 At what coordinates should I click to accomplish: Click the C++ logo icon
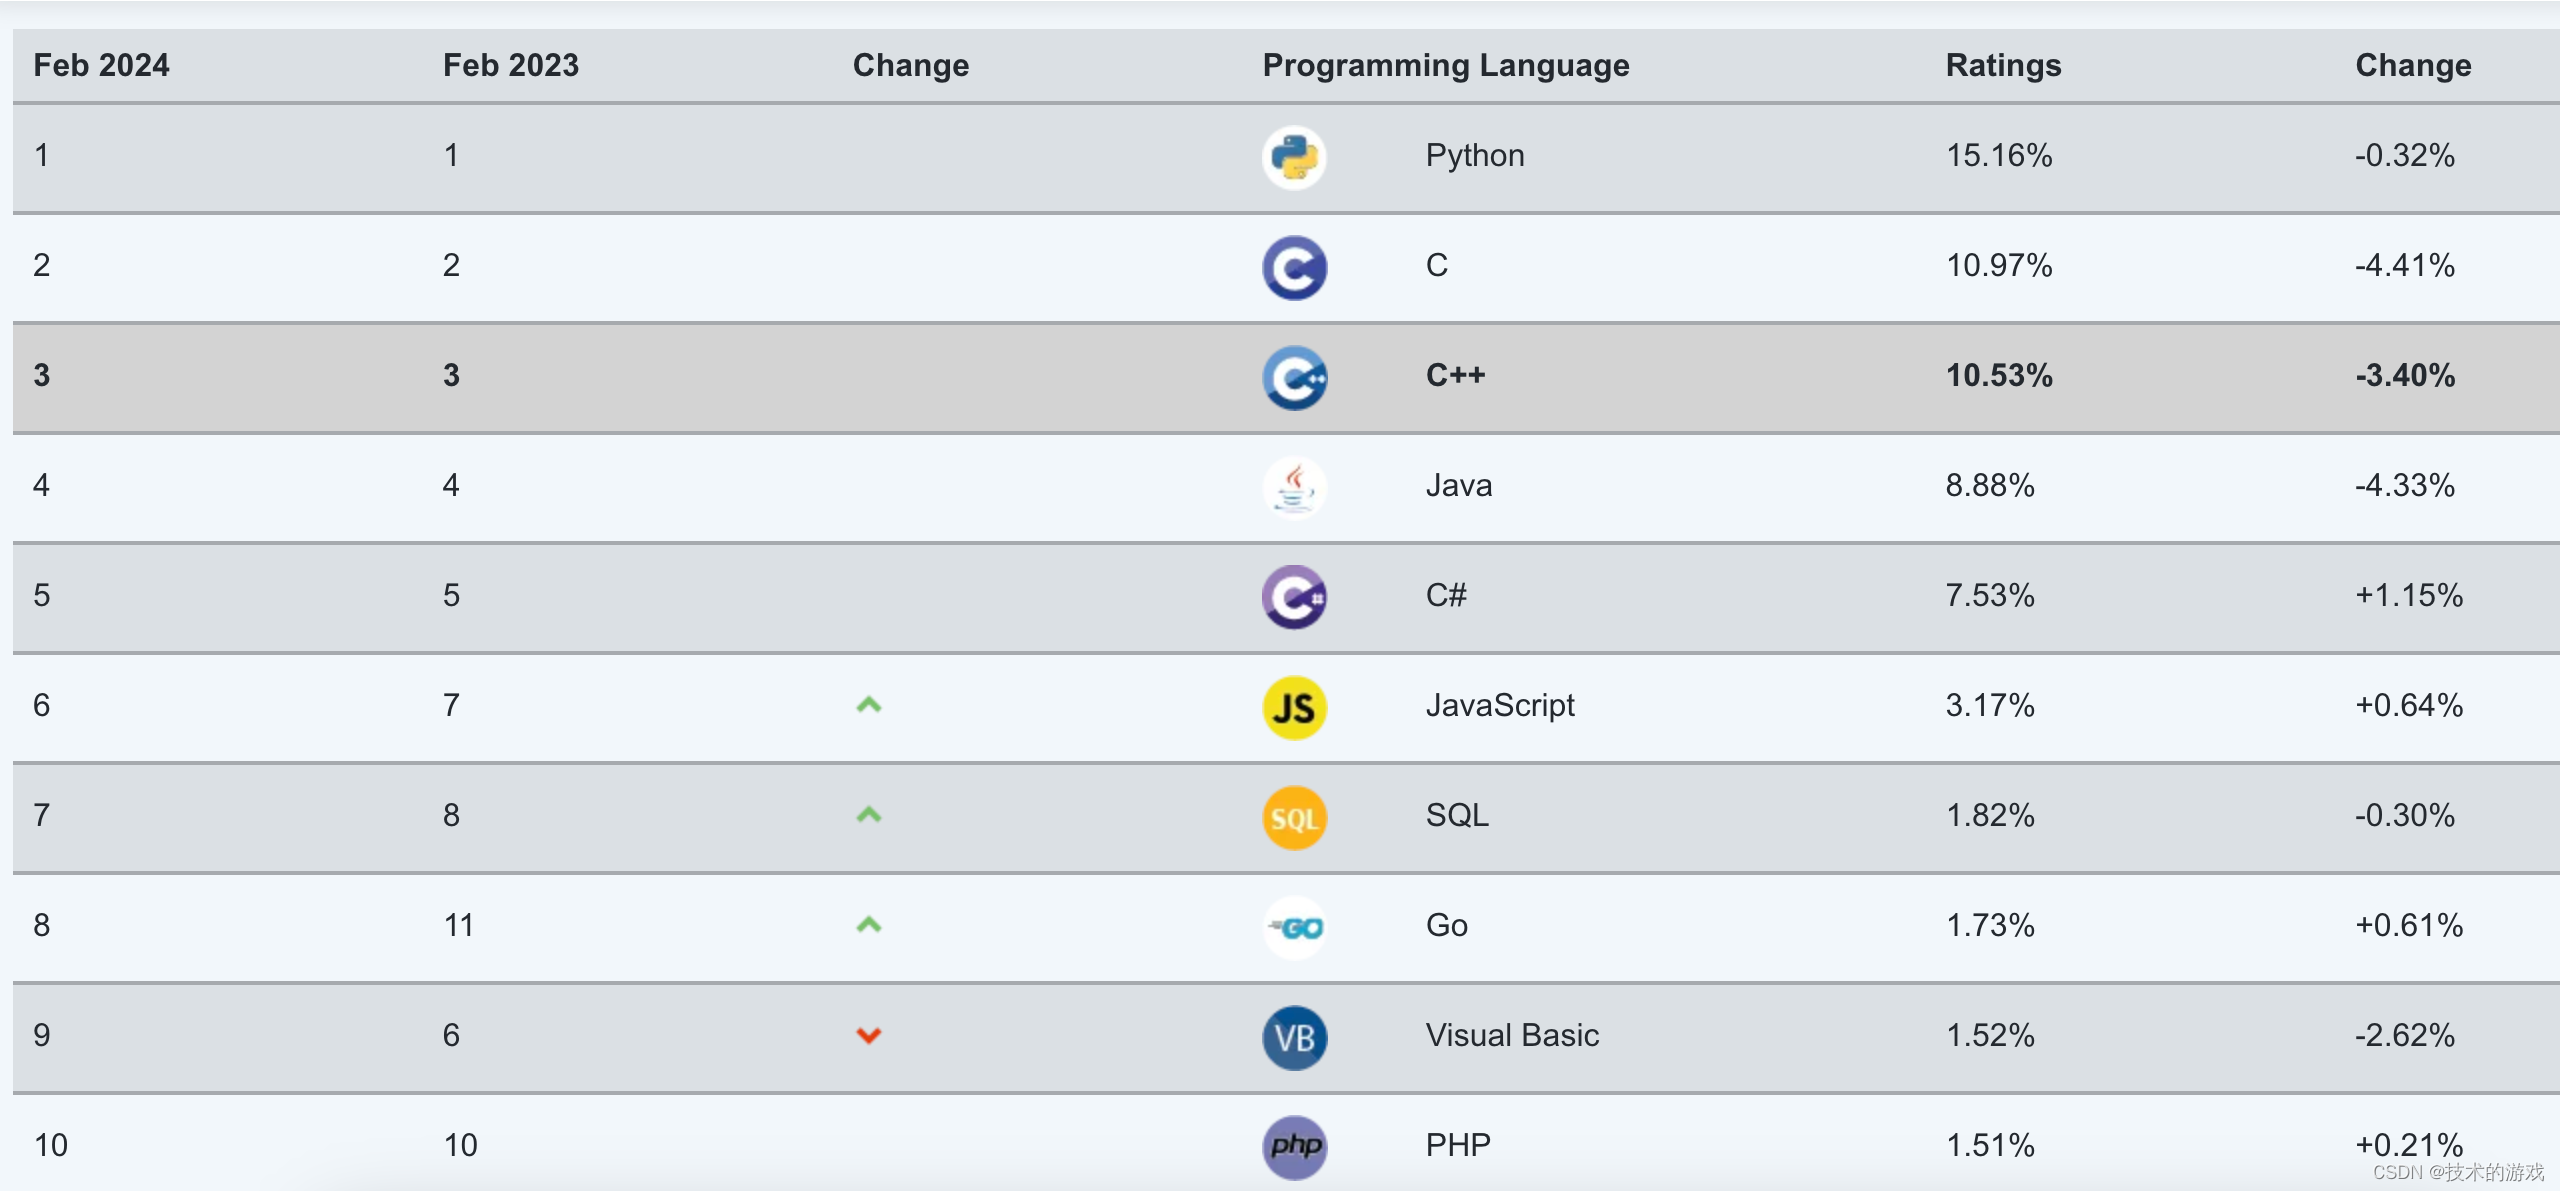pyautogui.click(x=1294, y=377)
